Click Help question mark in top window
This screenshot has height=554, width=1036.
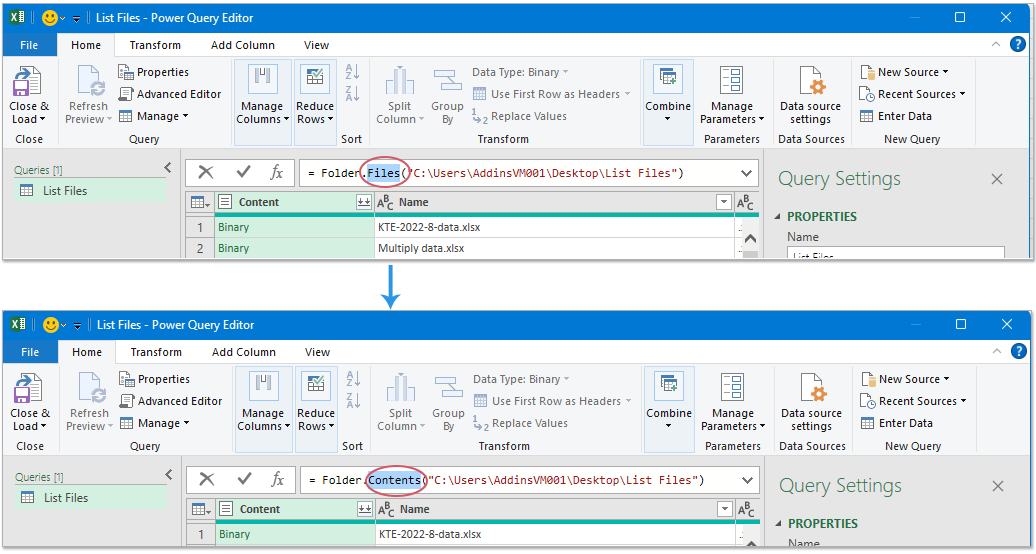[1018, 44]
